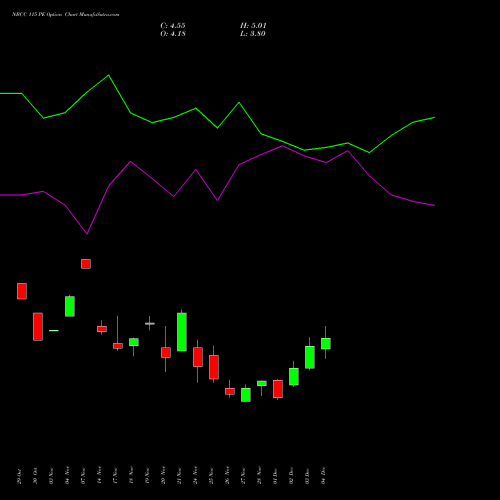500x500 pixels.
Task: Click the tall green candle for 21 Nov
Action: [x=182, y=332]
